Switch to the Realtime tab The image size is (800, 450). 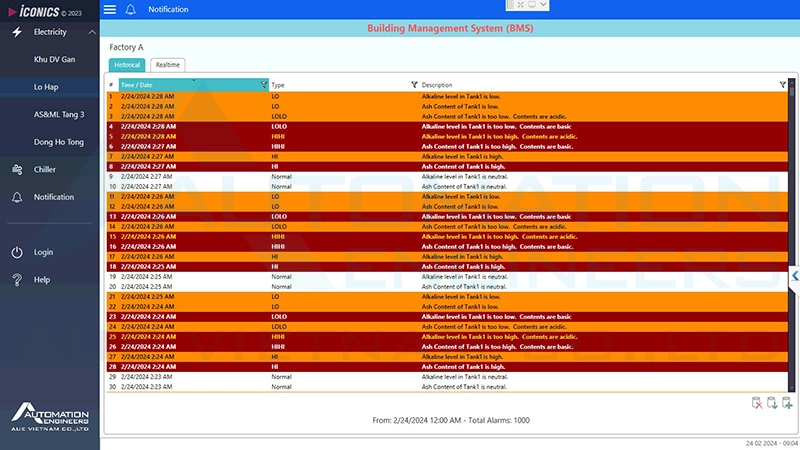(x=167, y=65)
